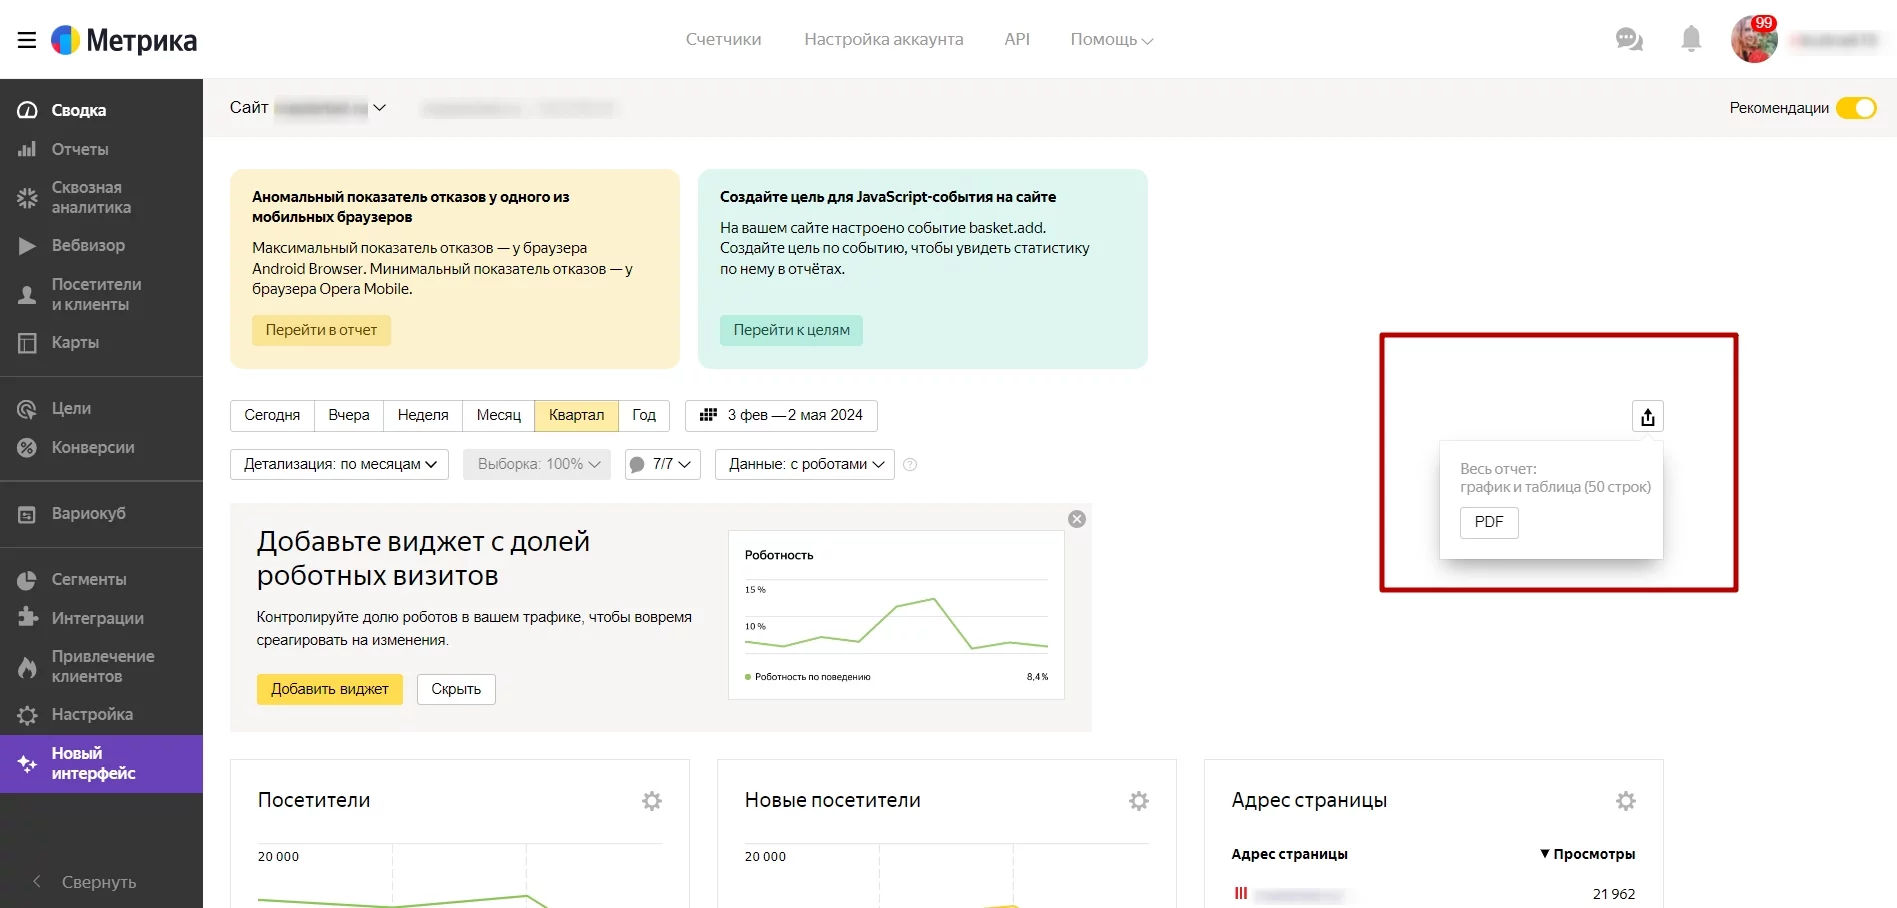Click the Метрика logo

click(x=124, y=40)
